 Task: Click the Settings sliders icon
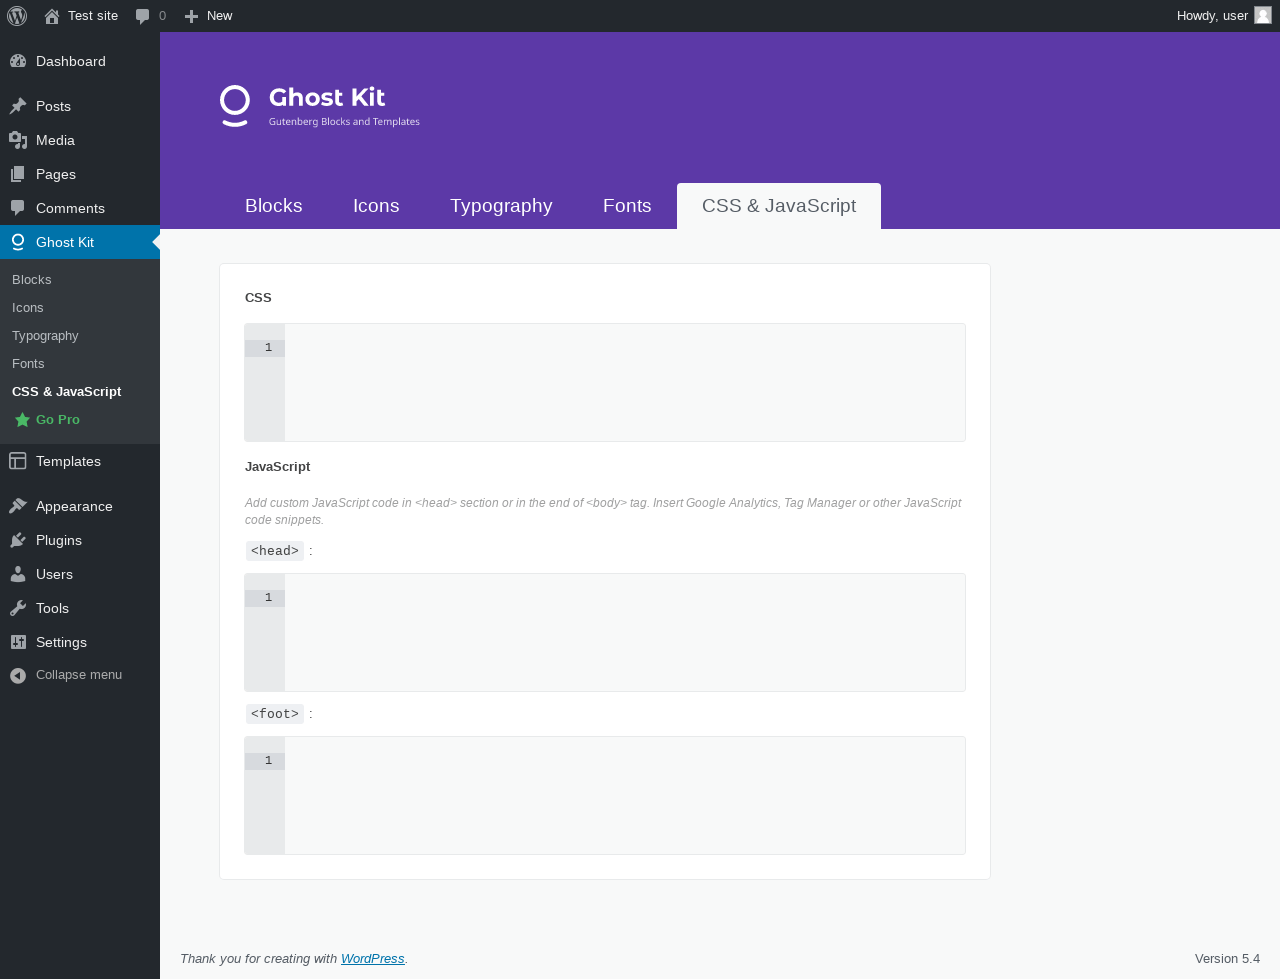[18, 642]
